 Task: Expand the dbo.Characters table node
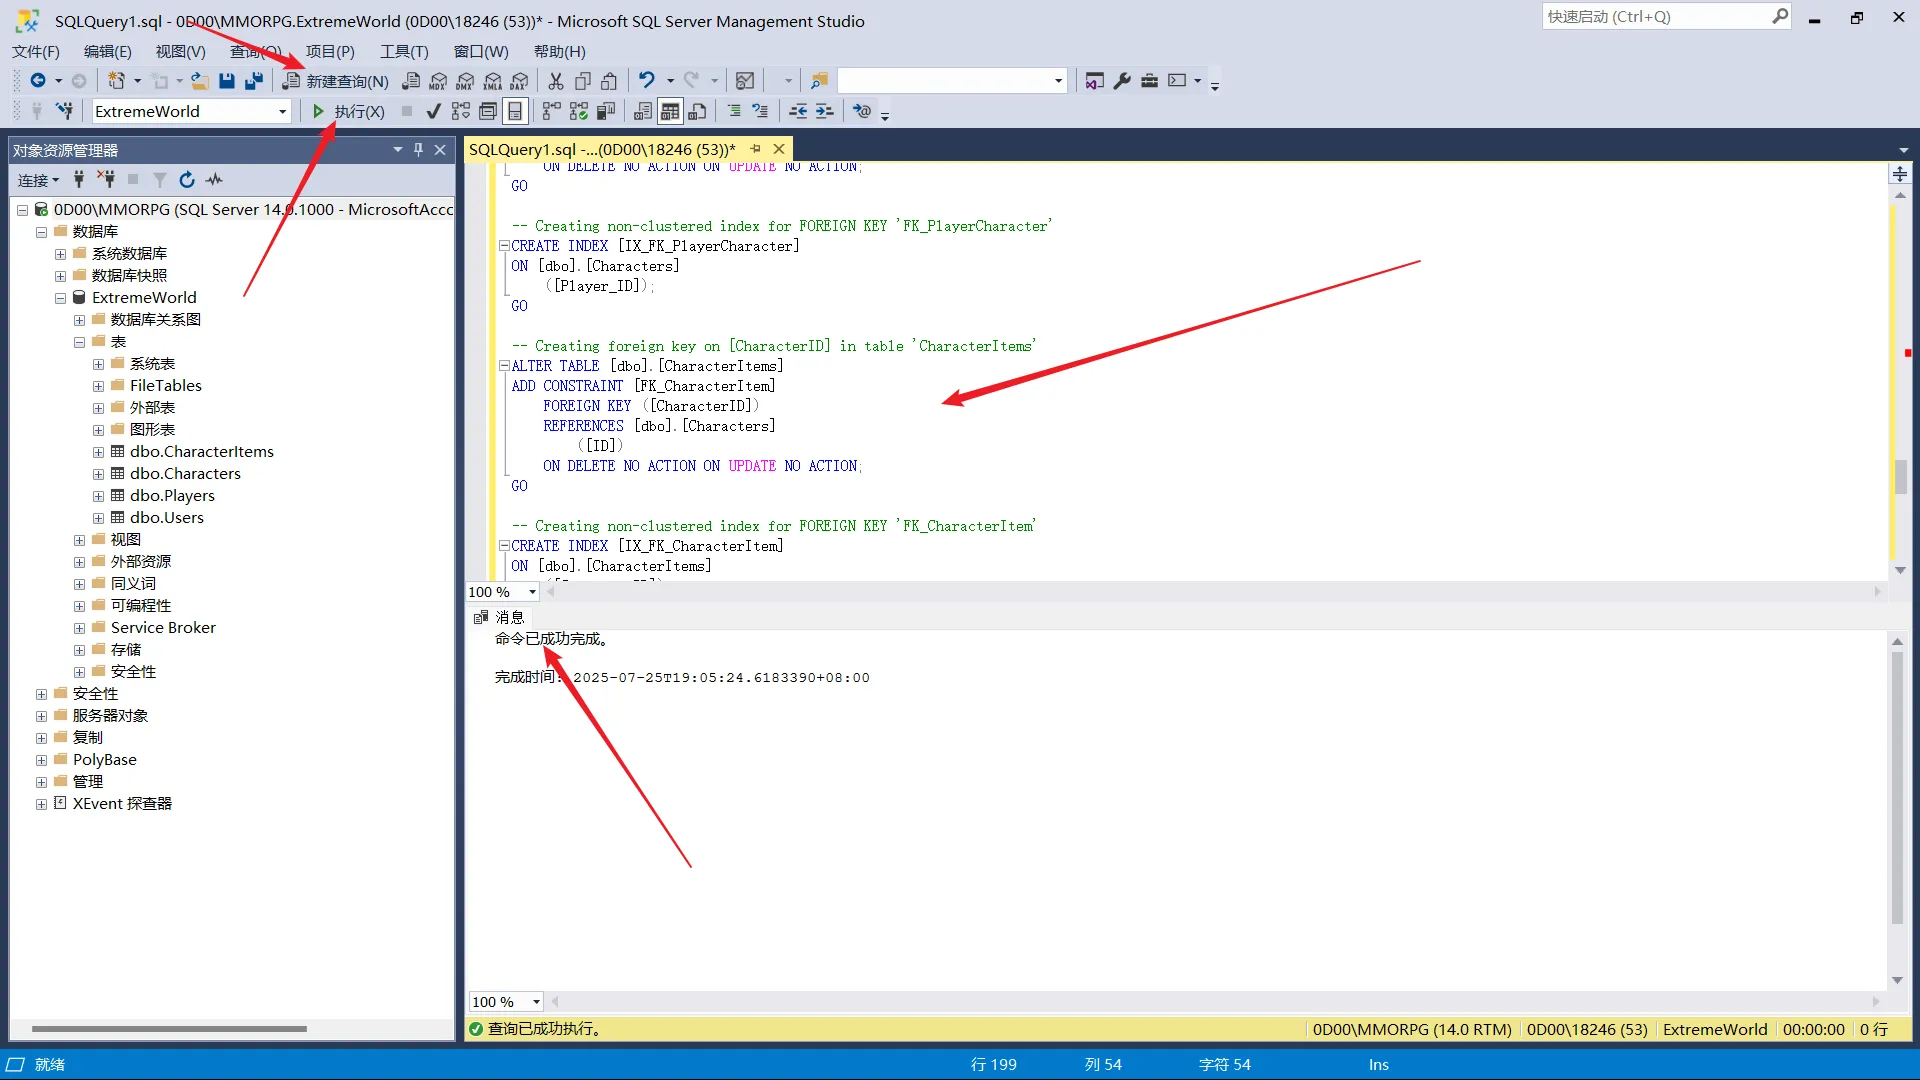tap(98, 474)
